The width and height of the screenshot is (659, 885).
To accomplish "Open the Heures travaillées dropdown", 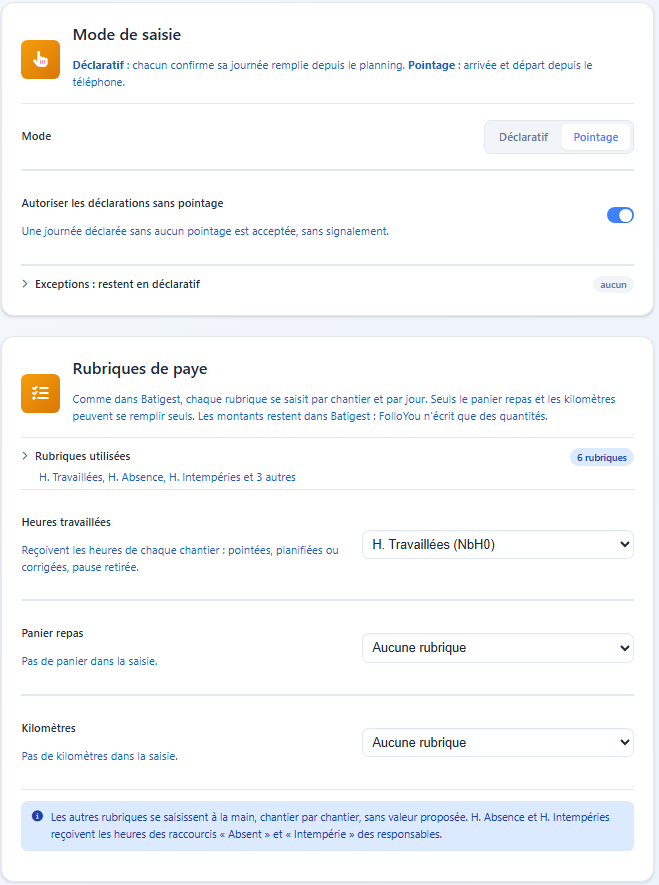I will pyautogui.click(x=498, y=545).
